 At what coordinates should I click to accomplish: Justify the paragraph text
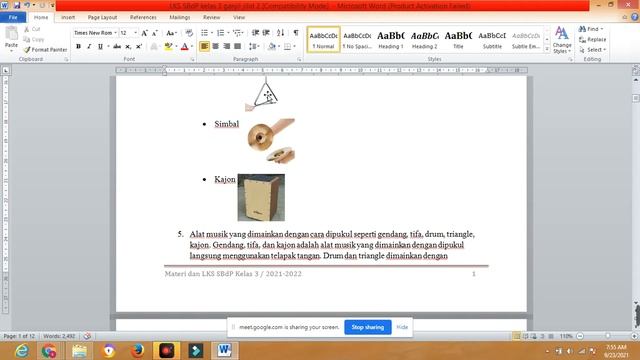[x=238, y=47]
